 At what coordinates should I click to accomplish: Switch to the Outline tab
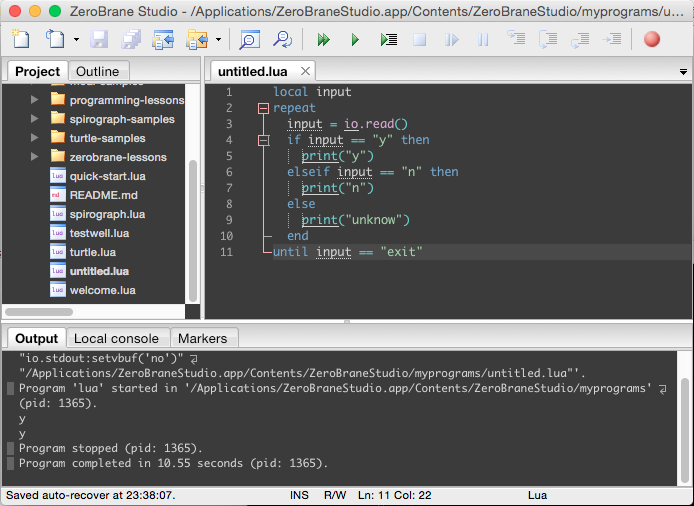coord(98,71)
